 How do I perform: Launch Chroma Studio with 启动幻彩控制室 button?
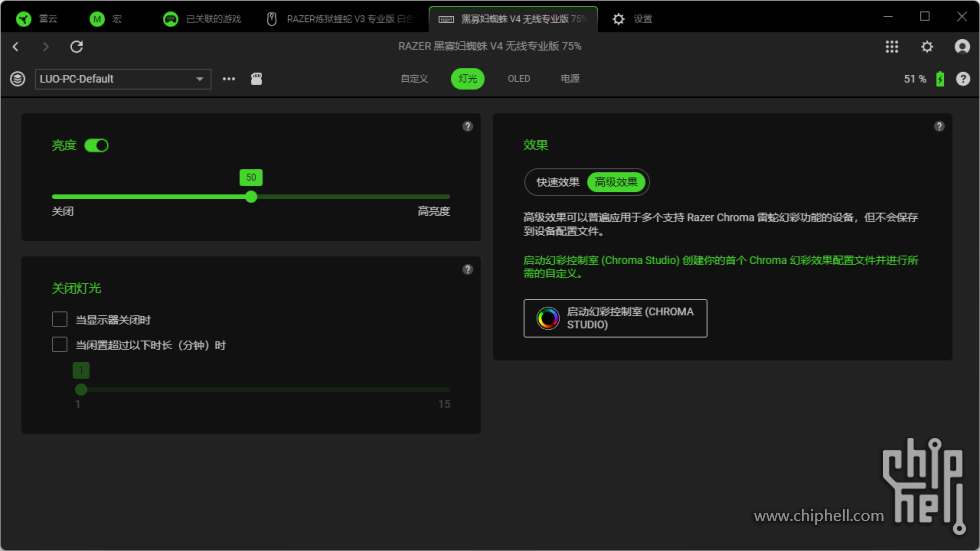615,318
